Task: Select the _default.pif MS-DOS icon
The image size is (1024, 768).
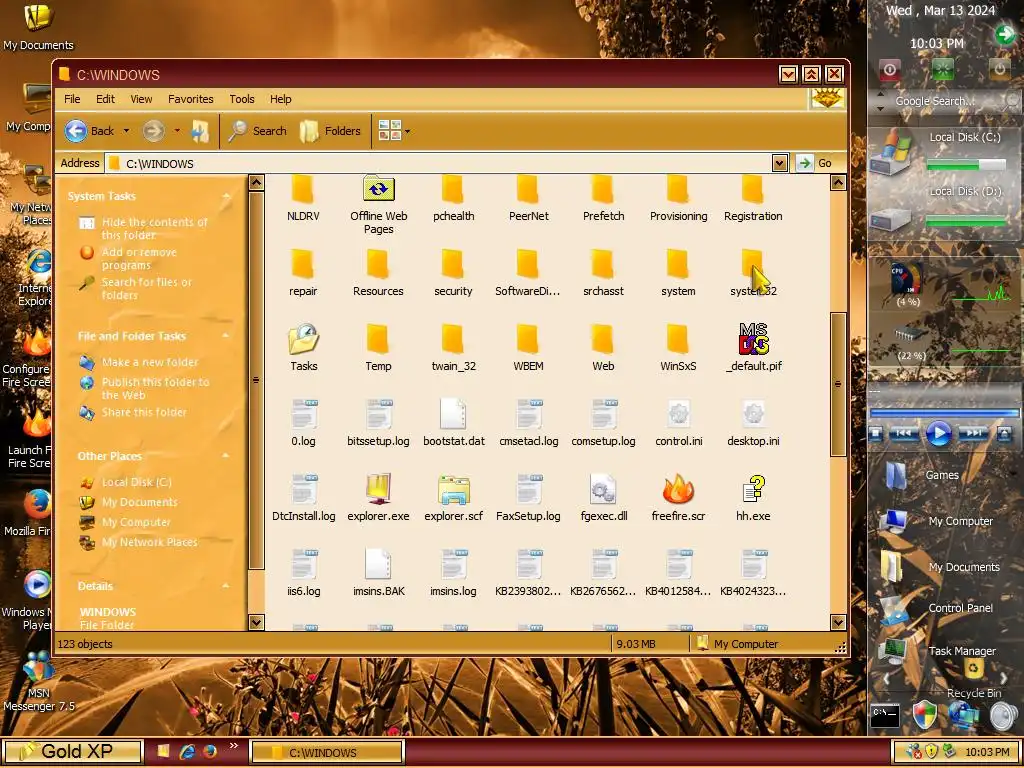Action: tap(754, 339)
